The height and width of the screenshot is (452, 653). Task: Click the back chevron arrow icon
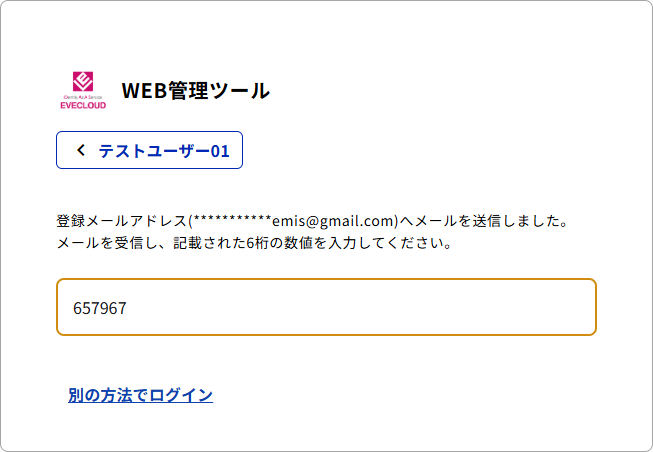coord(81,151)
